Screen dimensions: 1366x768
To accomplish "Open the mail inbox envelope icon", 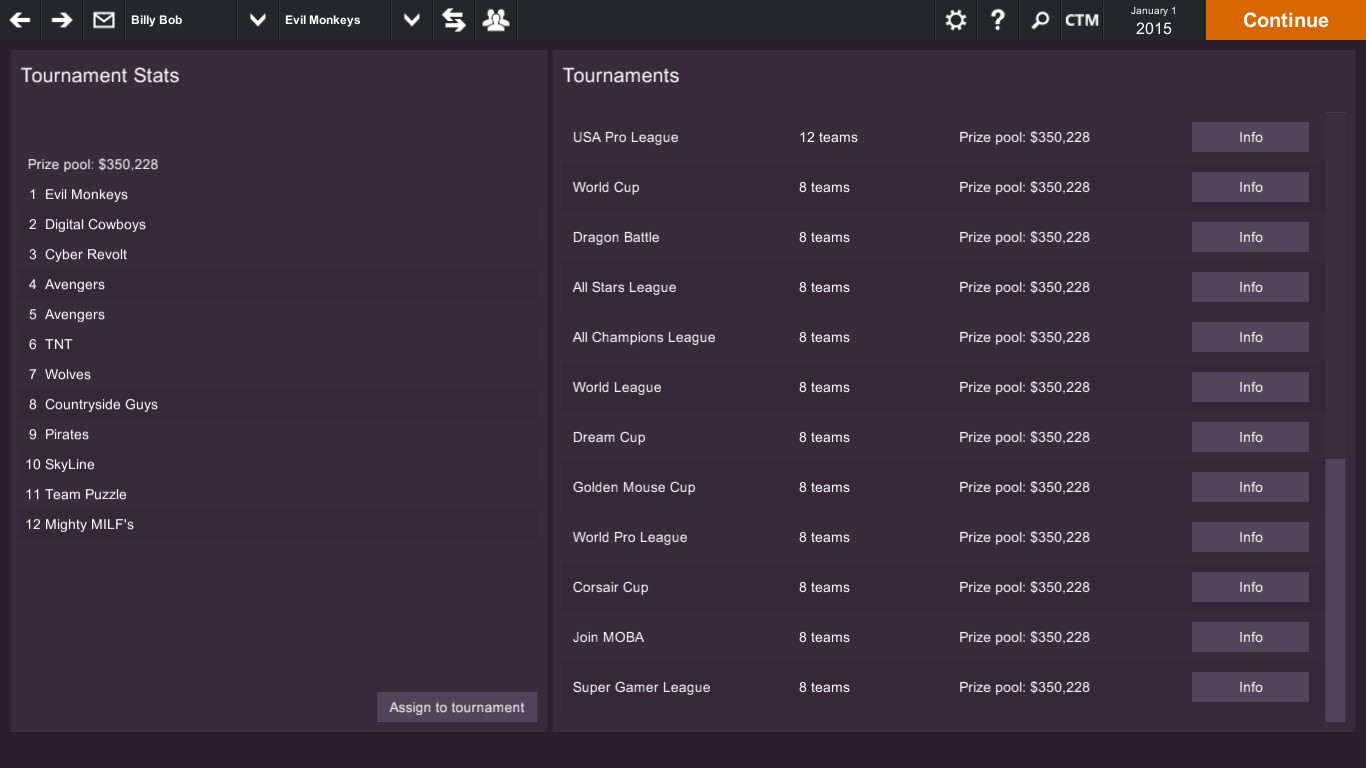I will (103, 20).
